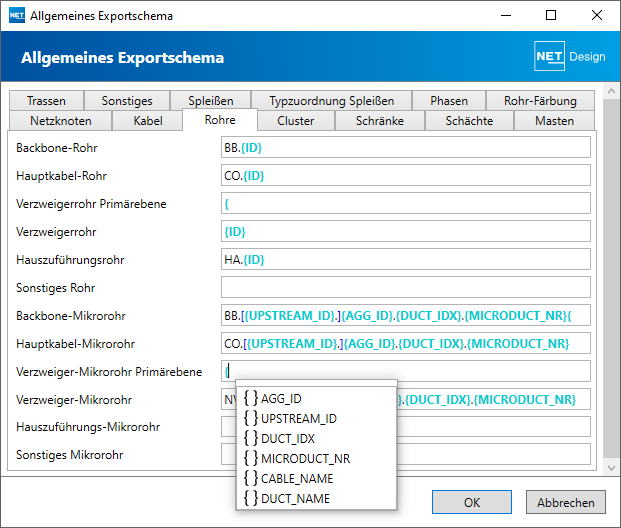Screen dimensions: 621x528
Task: Edit the Hauptkabel-Mikrorohr field
Action: [x=406, y=343]
